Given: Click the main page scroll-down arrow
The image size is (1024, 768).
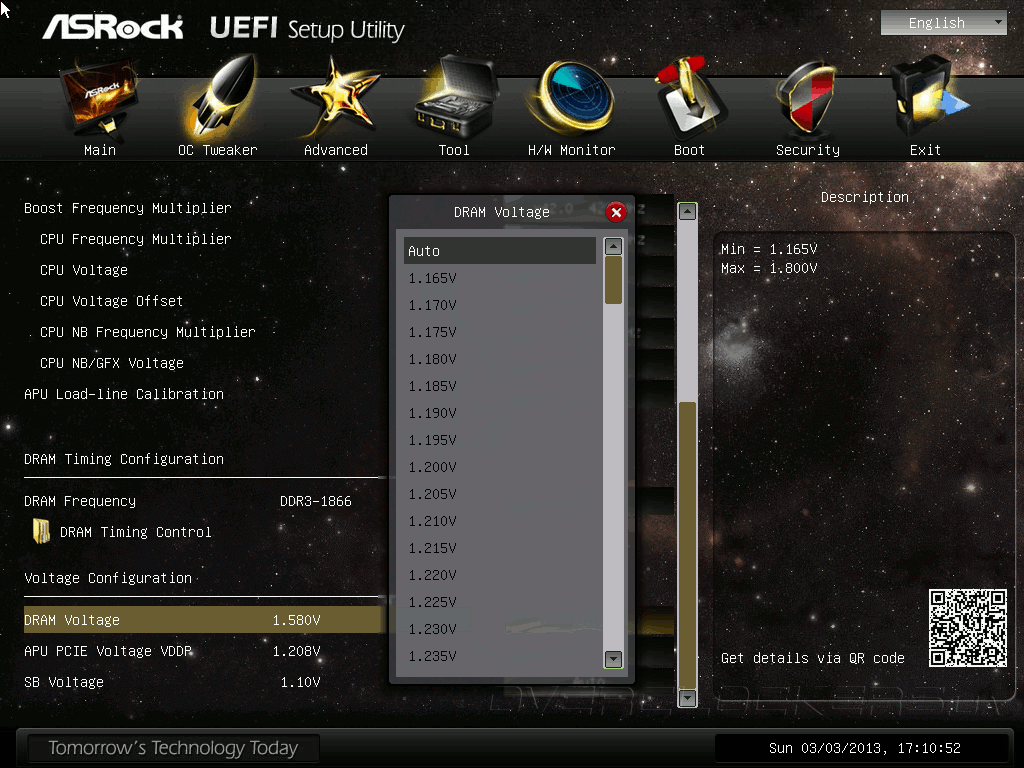Looking at the screenshot, I should (687, 698).
